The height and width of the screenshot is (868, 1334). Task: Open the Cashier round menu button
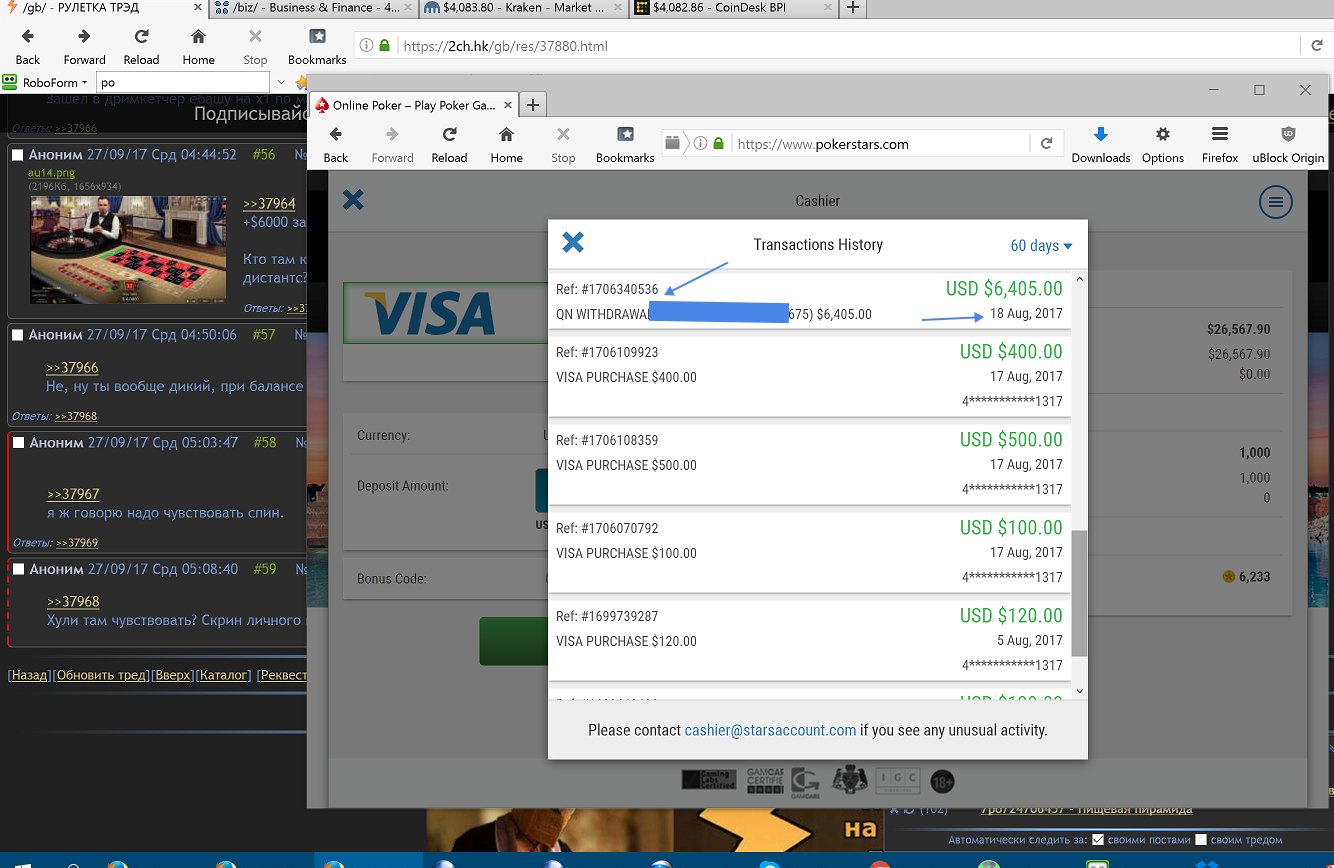click(x=1275, y=202)
